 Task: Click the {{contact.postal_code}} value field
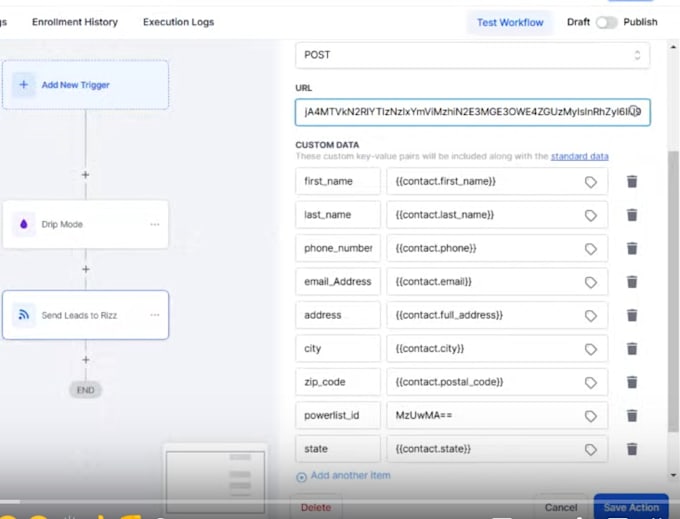(x=497, y=382)
